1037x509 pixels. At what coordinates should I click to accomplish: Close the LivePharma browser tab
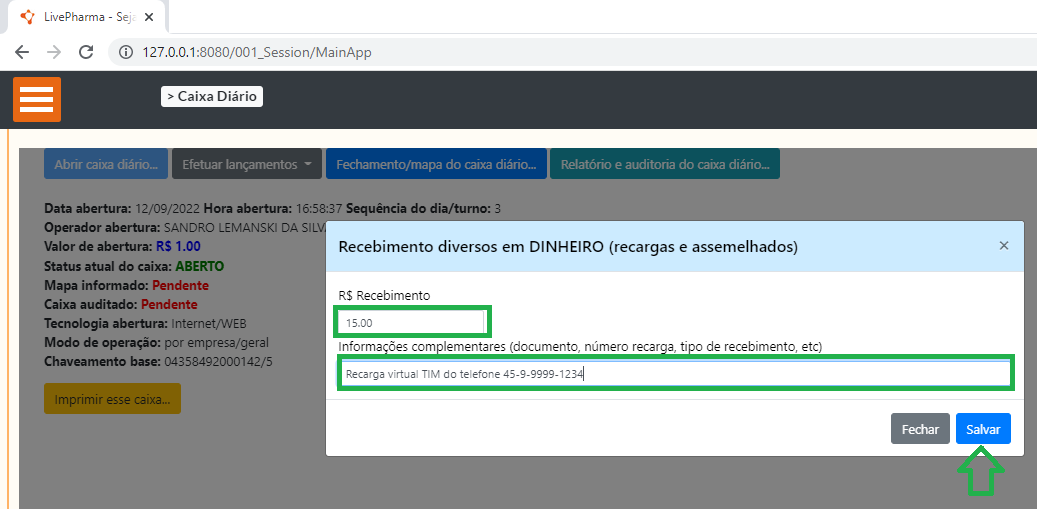click(x=149, y=17)
